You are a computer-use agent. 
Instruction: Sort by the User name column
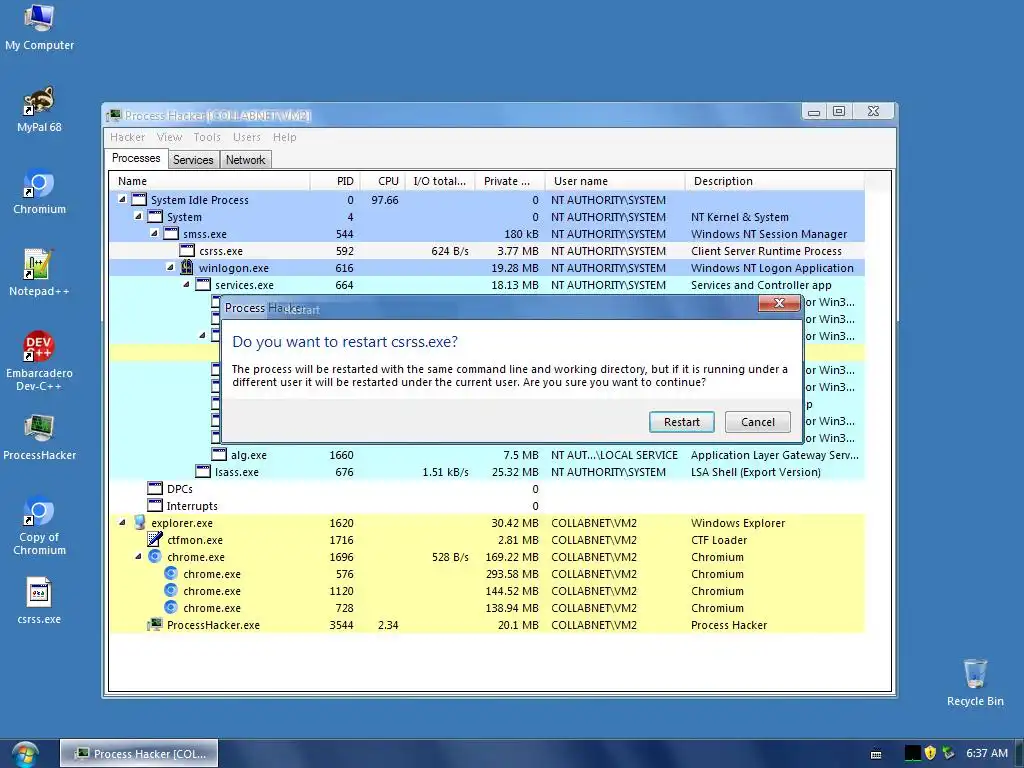pyautogui.click(x=615, y=181)
